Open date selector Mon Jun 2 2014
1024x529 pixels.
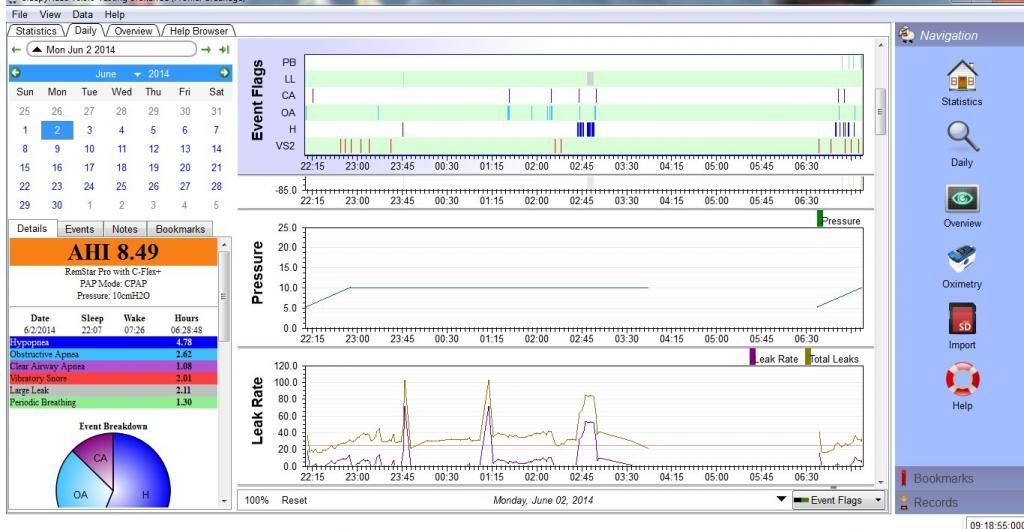[111, 50]
